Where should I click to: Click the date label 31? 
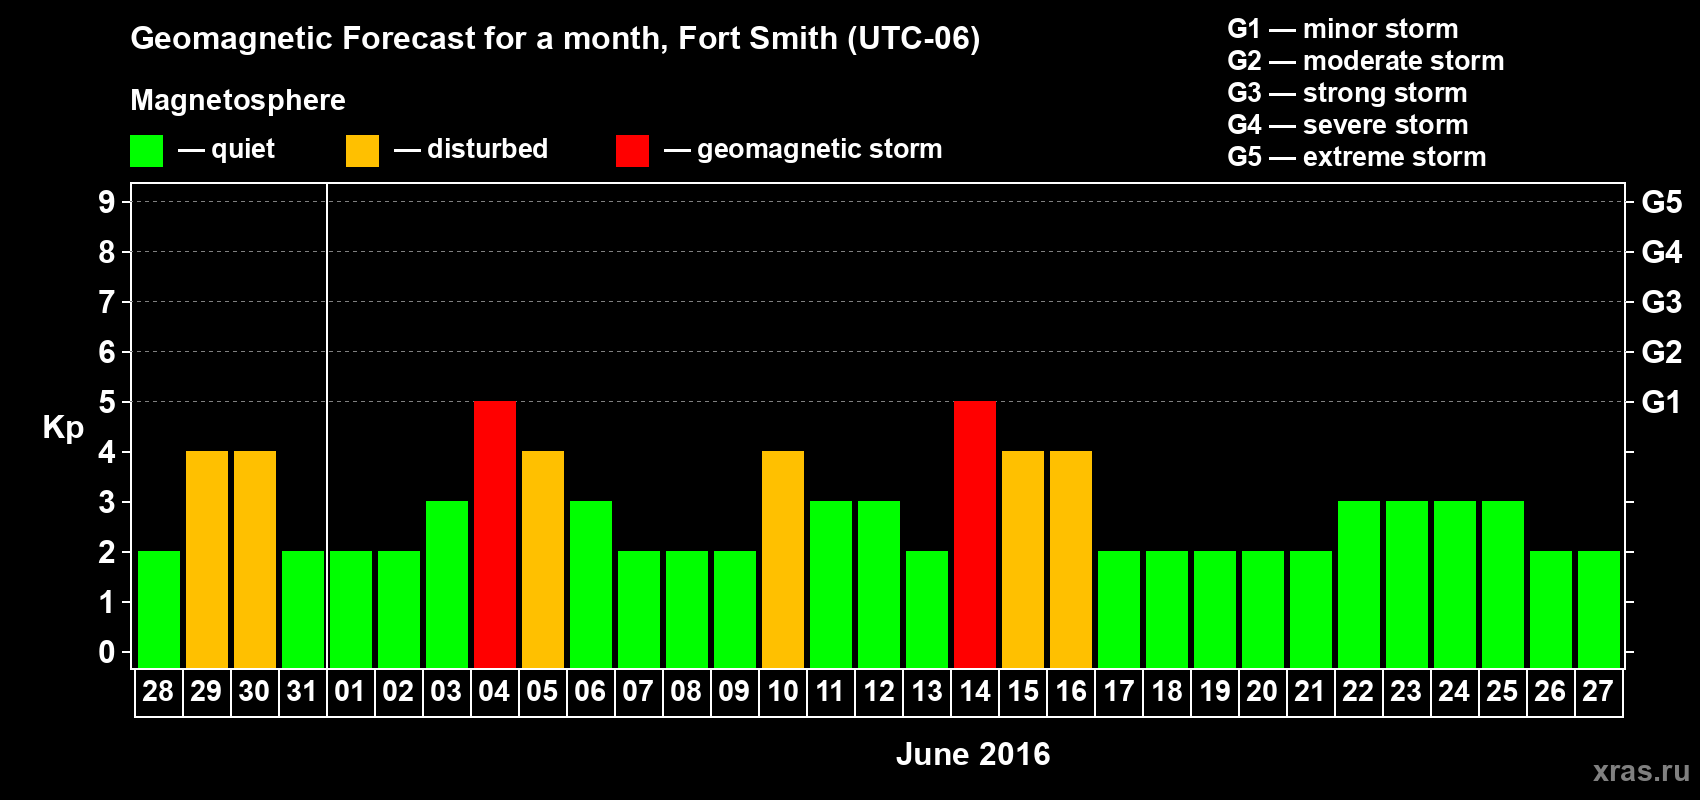(x=302, y=691)
